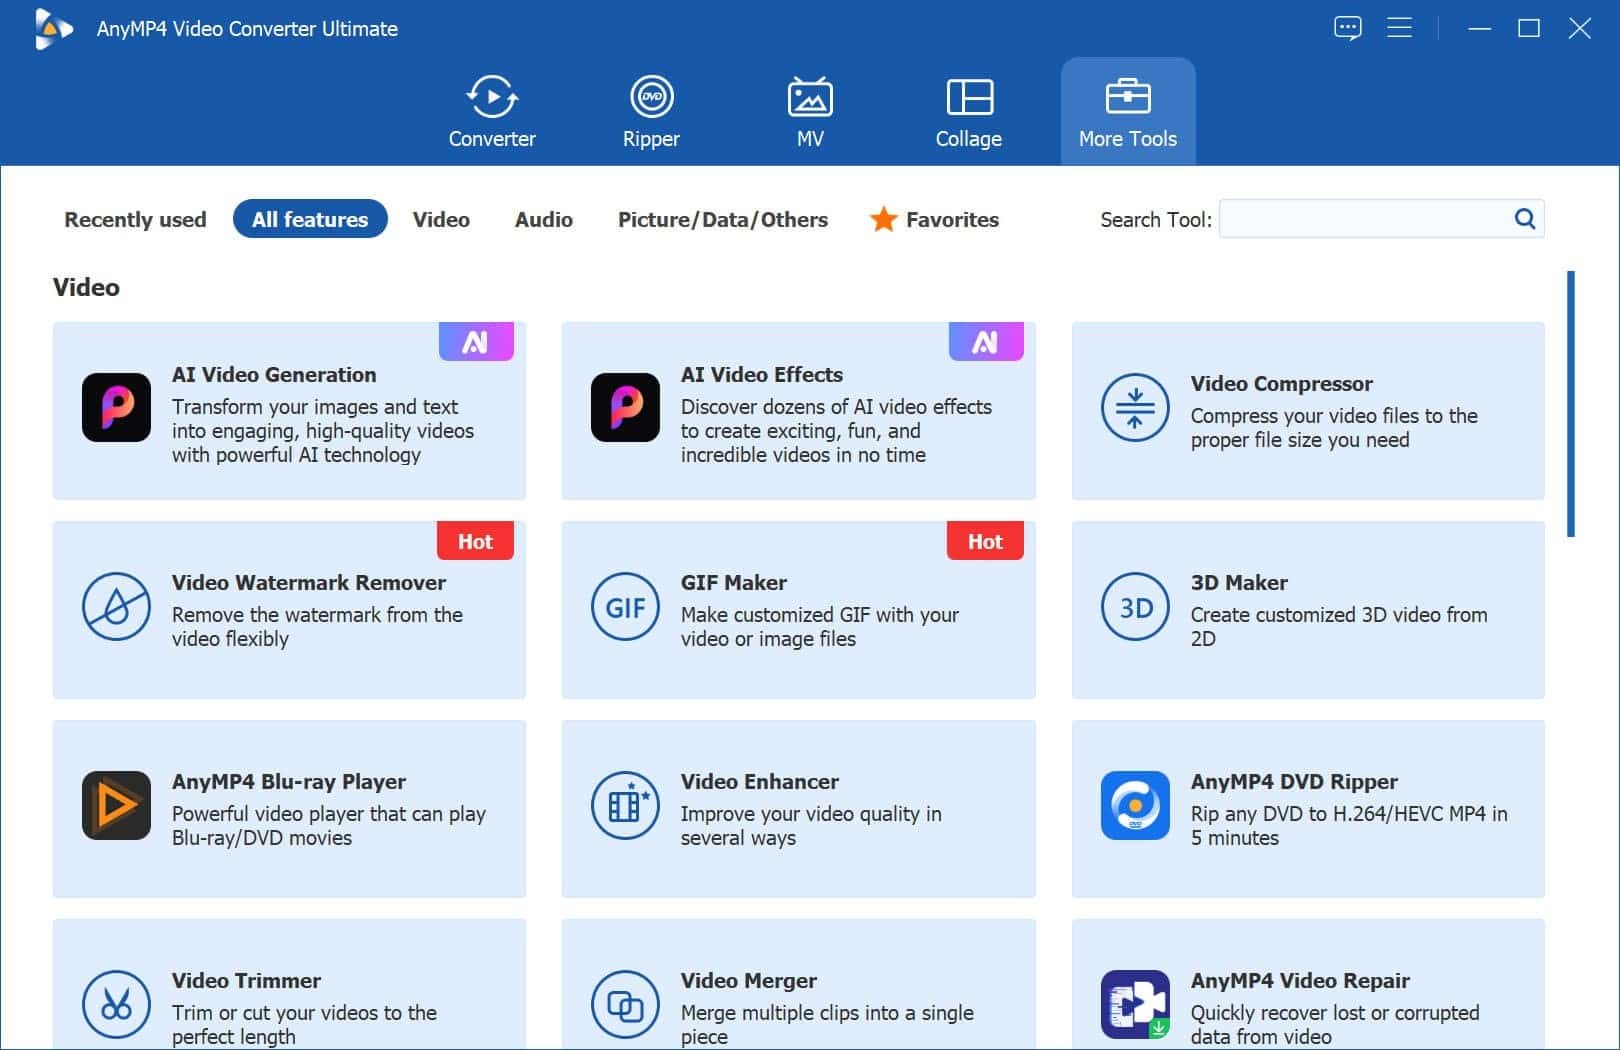Viewport: 1620px width, 1050px height.
Task: Click 'AnyMP4 DVD Ripper' title text
Action: tap(1294, 781)
